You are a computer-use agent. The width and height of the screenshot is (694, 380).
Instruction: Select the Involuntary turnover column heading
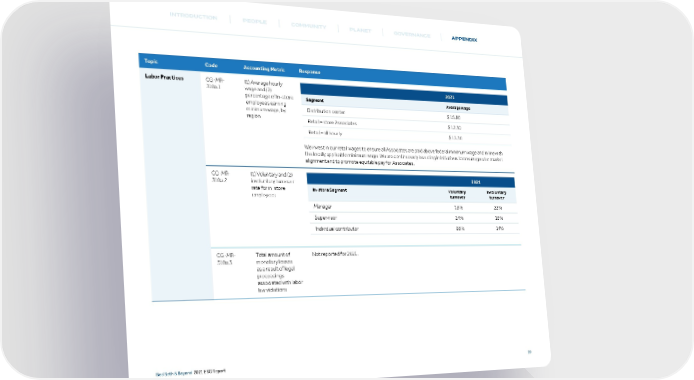(496, 195)
